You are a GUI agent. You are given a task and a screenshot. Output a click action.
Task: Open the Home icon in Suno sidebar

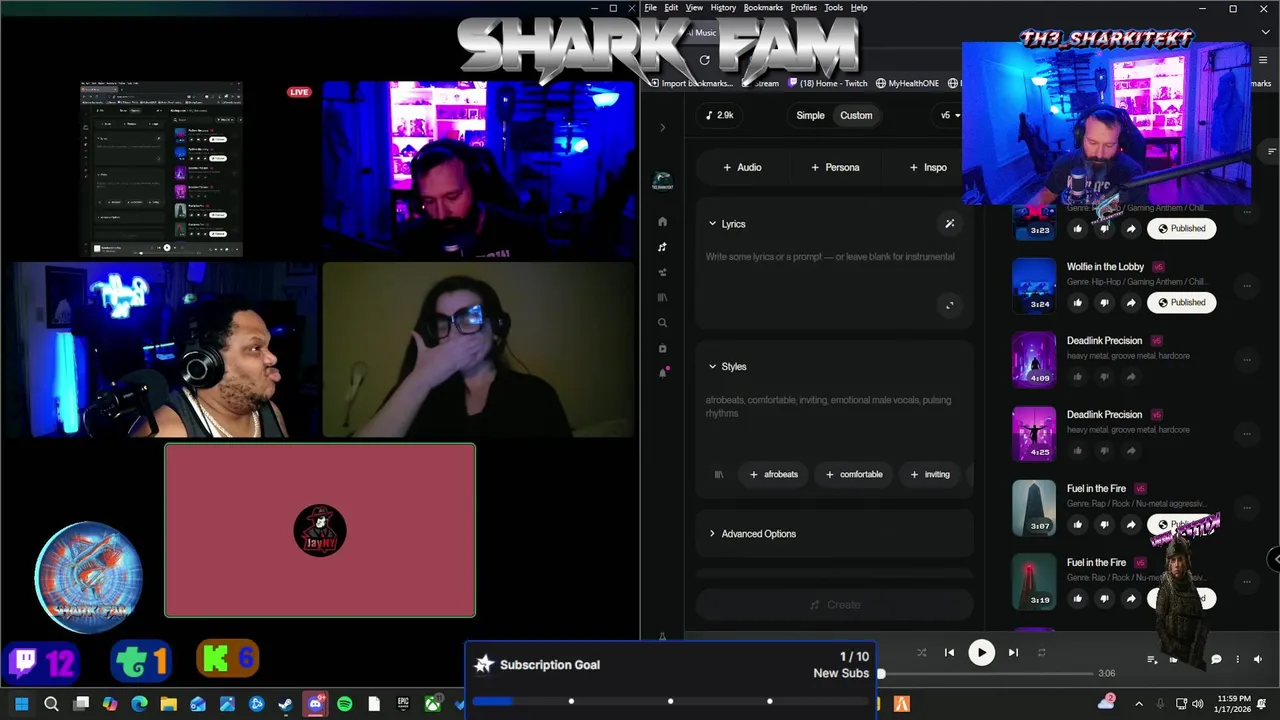click(662, 222)
